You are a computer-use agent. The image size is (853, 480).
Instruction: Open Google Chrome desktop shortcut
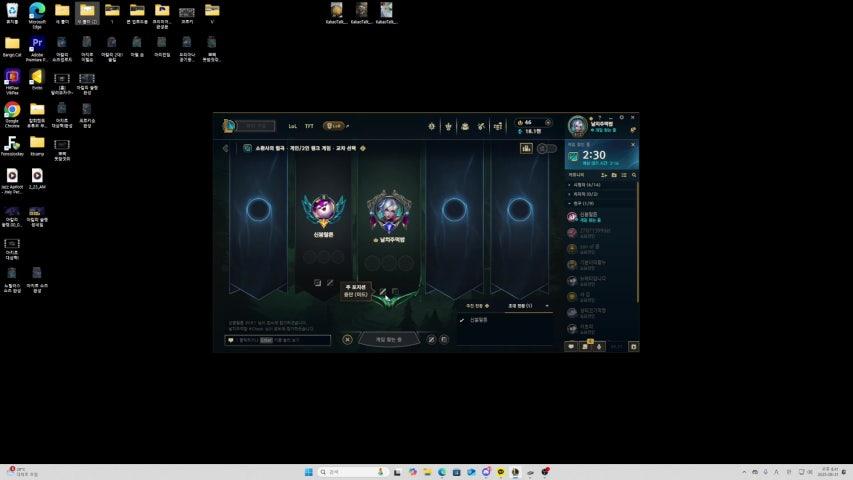pos(12,114)
